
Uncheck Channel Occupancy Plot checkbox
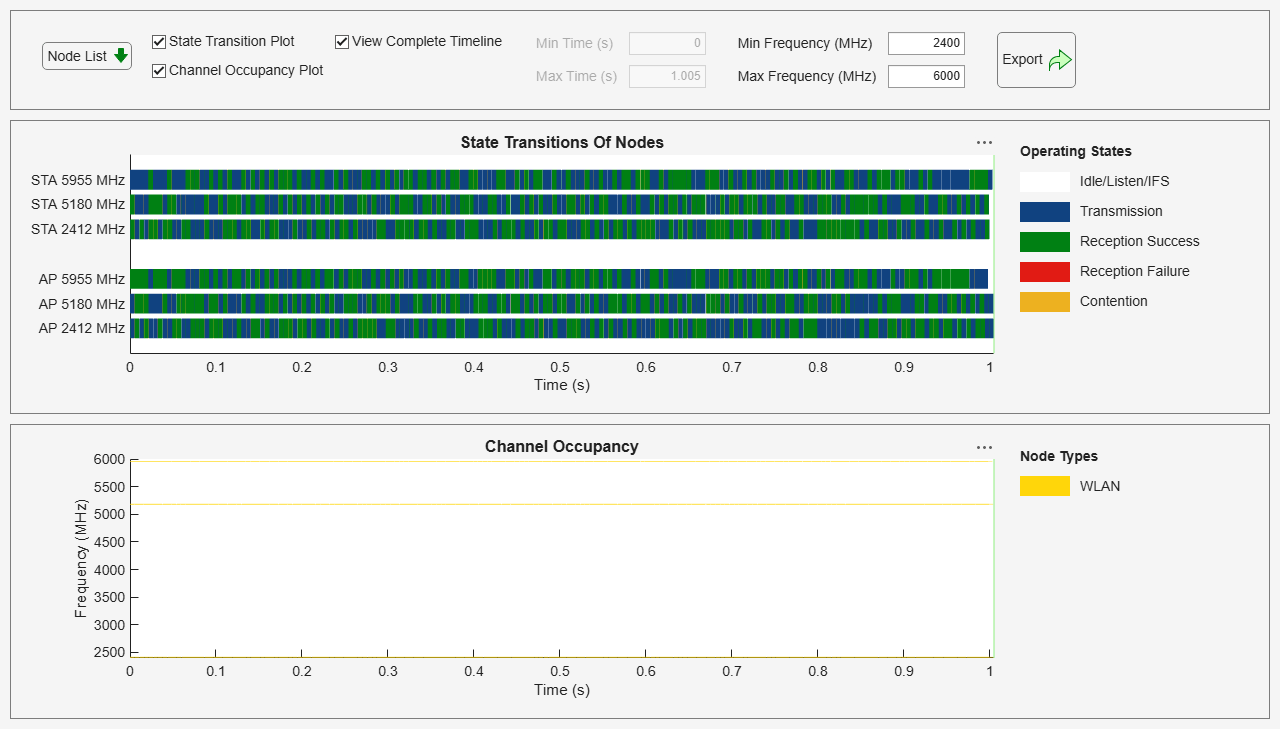(x=159, y=71)
